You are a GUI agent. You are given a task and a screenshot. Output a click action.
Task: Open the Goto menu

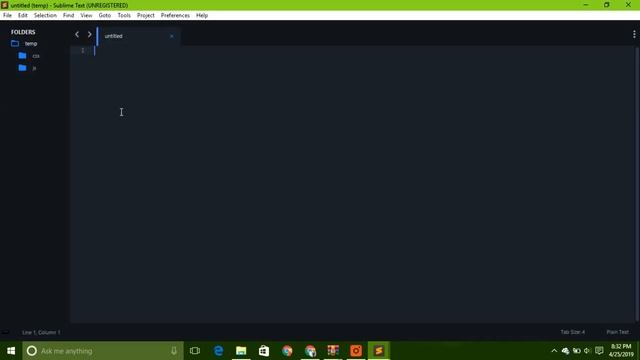pos(104,16)
